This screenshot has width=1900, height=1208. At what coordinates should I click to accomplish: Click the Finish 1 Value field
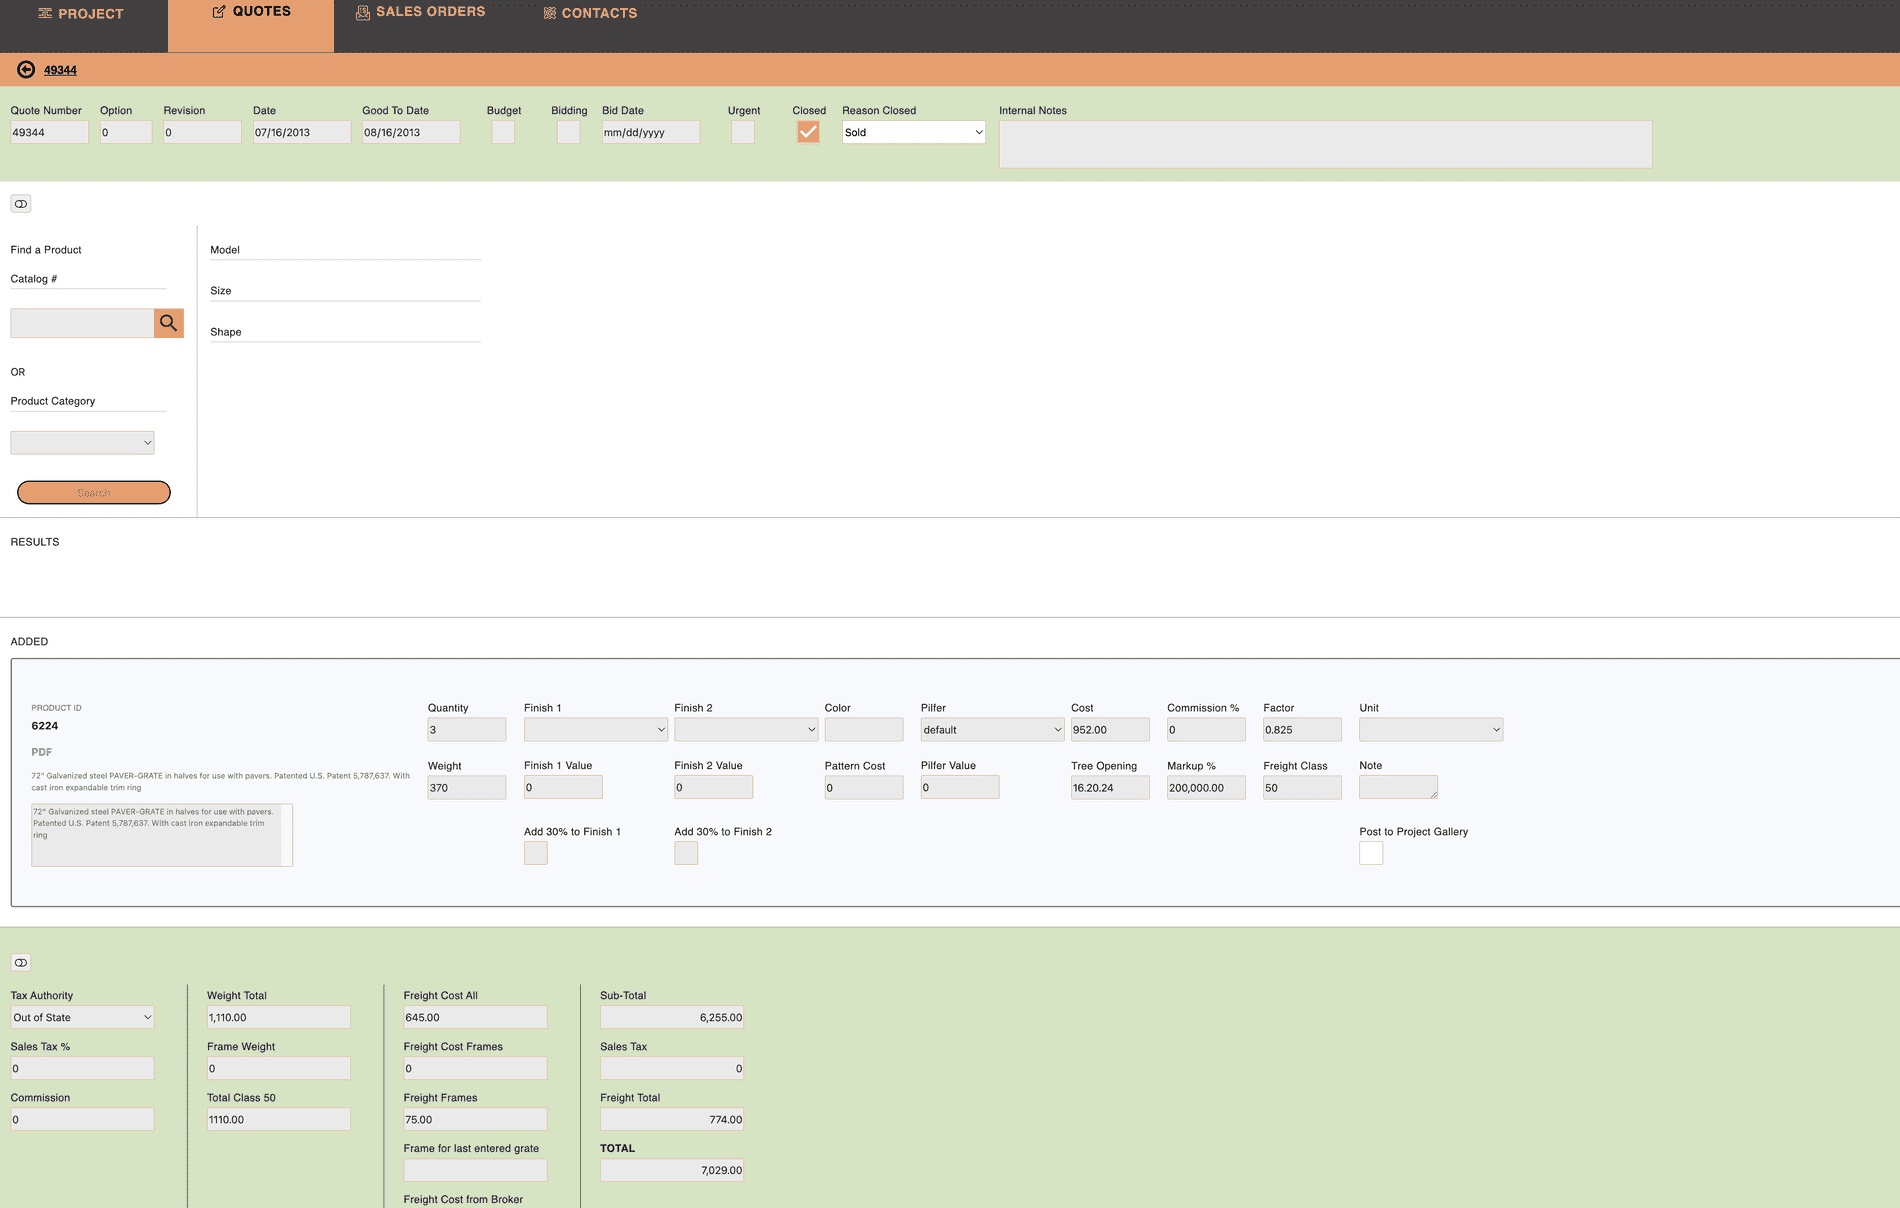click(563, 788)
